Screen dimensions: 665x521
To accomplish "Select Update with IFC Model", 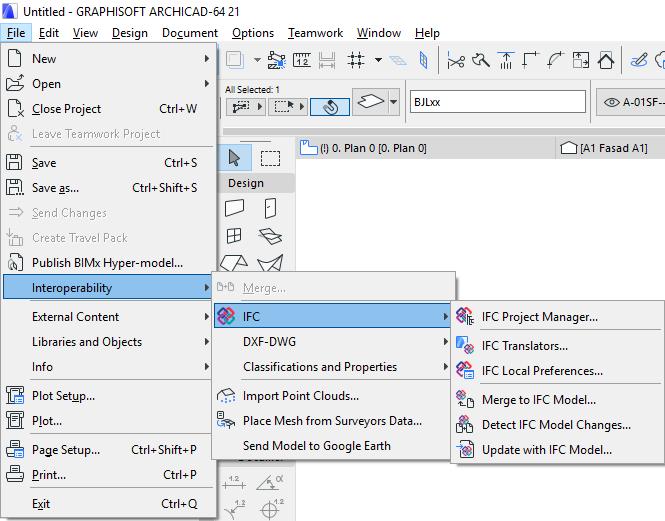I will pos(557,450).
